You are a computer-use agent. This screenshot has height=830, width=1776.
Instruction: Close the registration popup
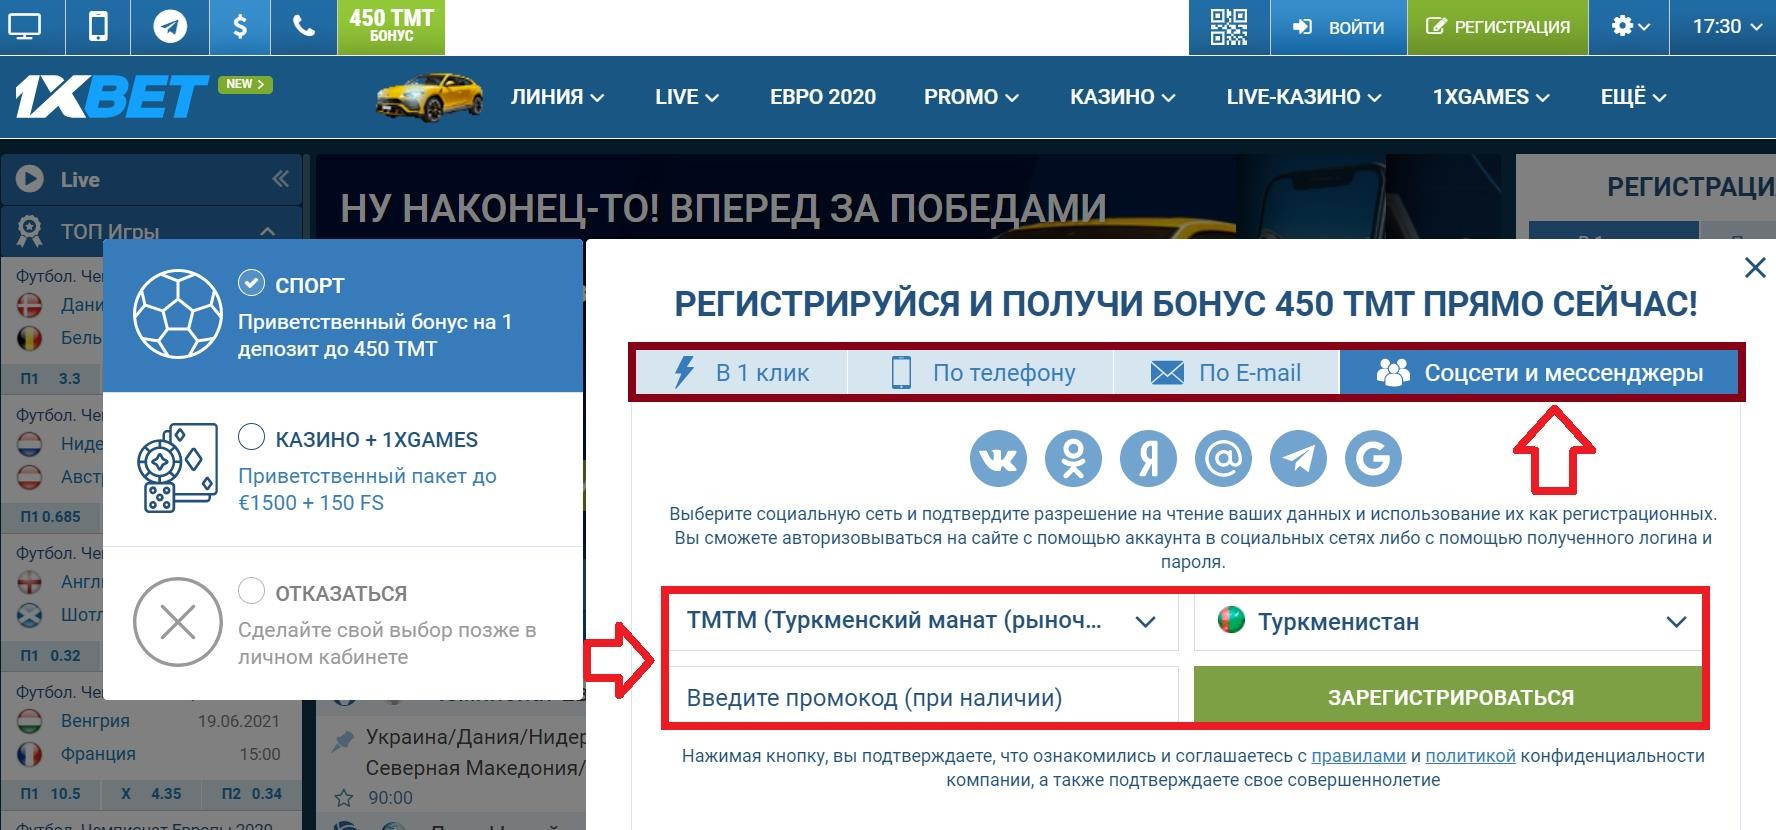[1755, 267]
